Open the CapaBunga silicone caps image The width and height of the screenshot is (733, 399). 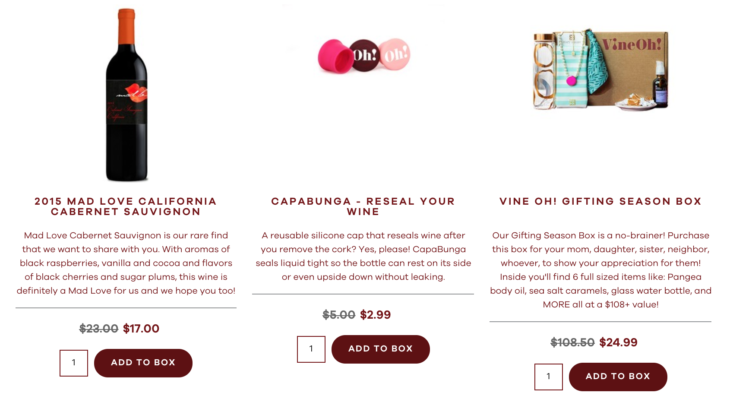click(x=364, y=55)
